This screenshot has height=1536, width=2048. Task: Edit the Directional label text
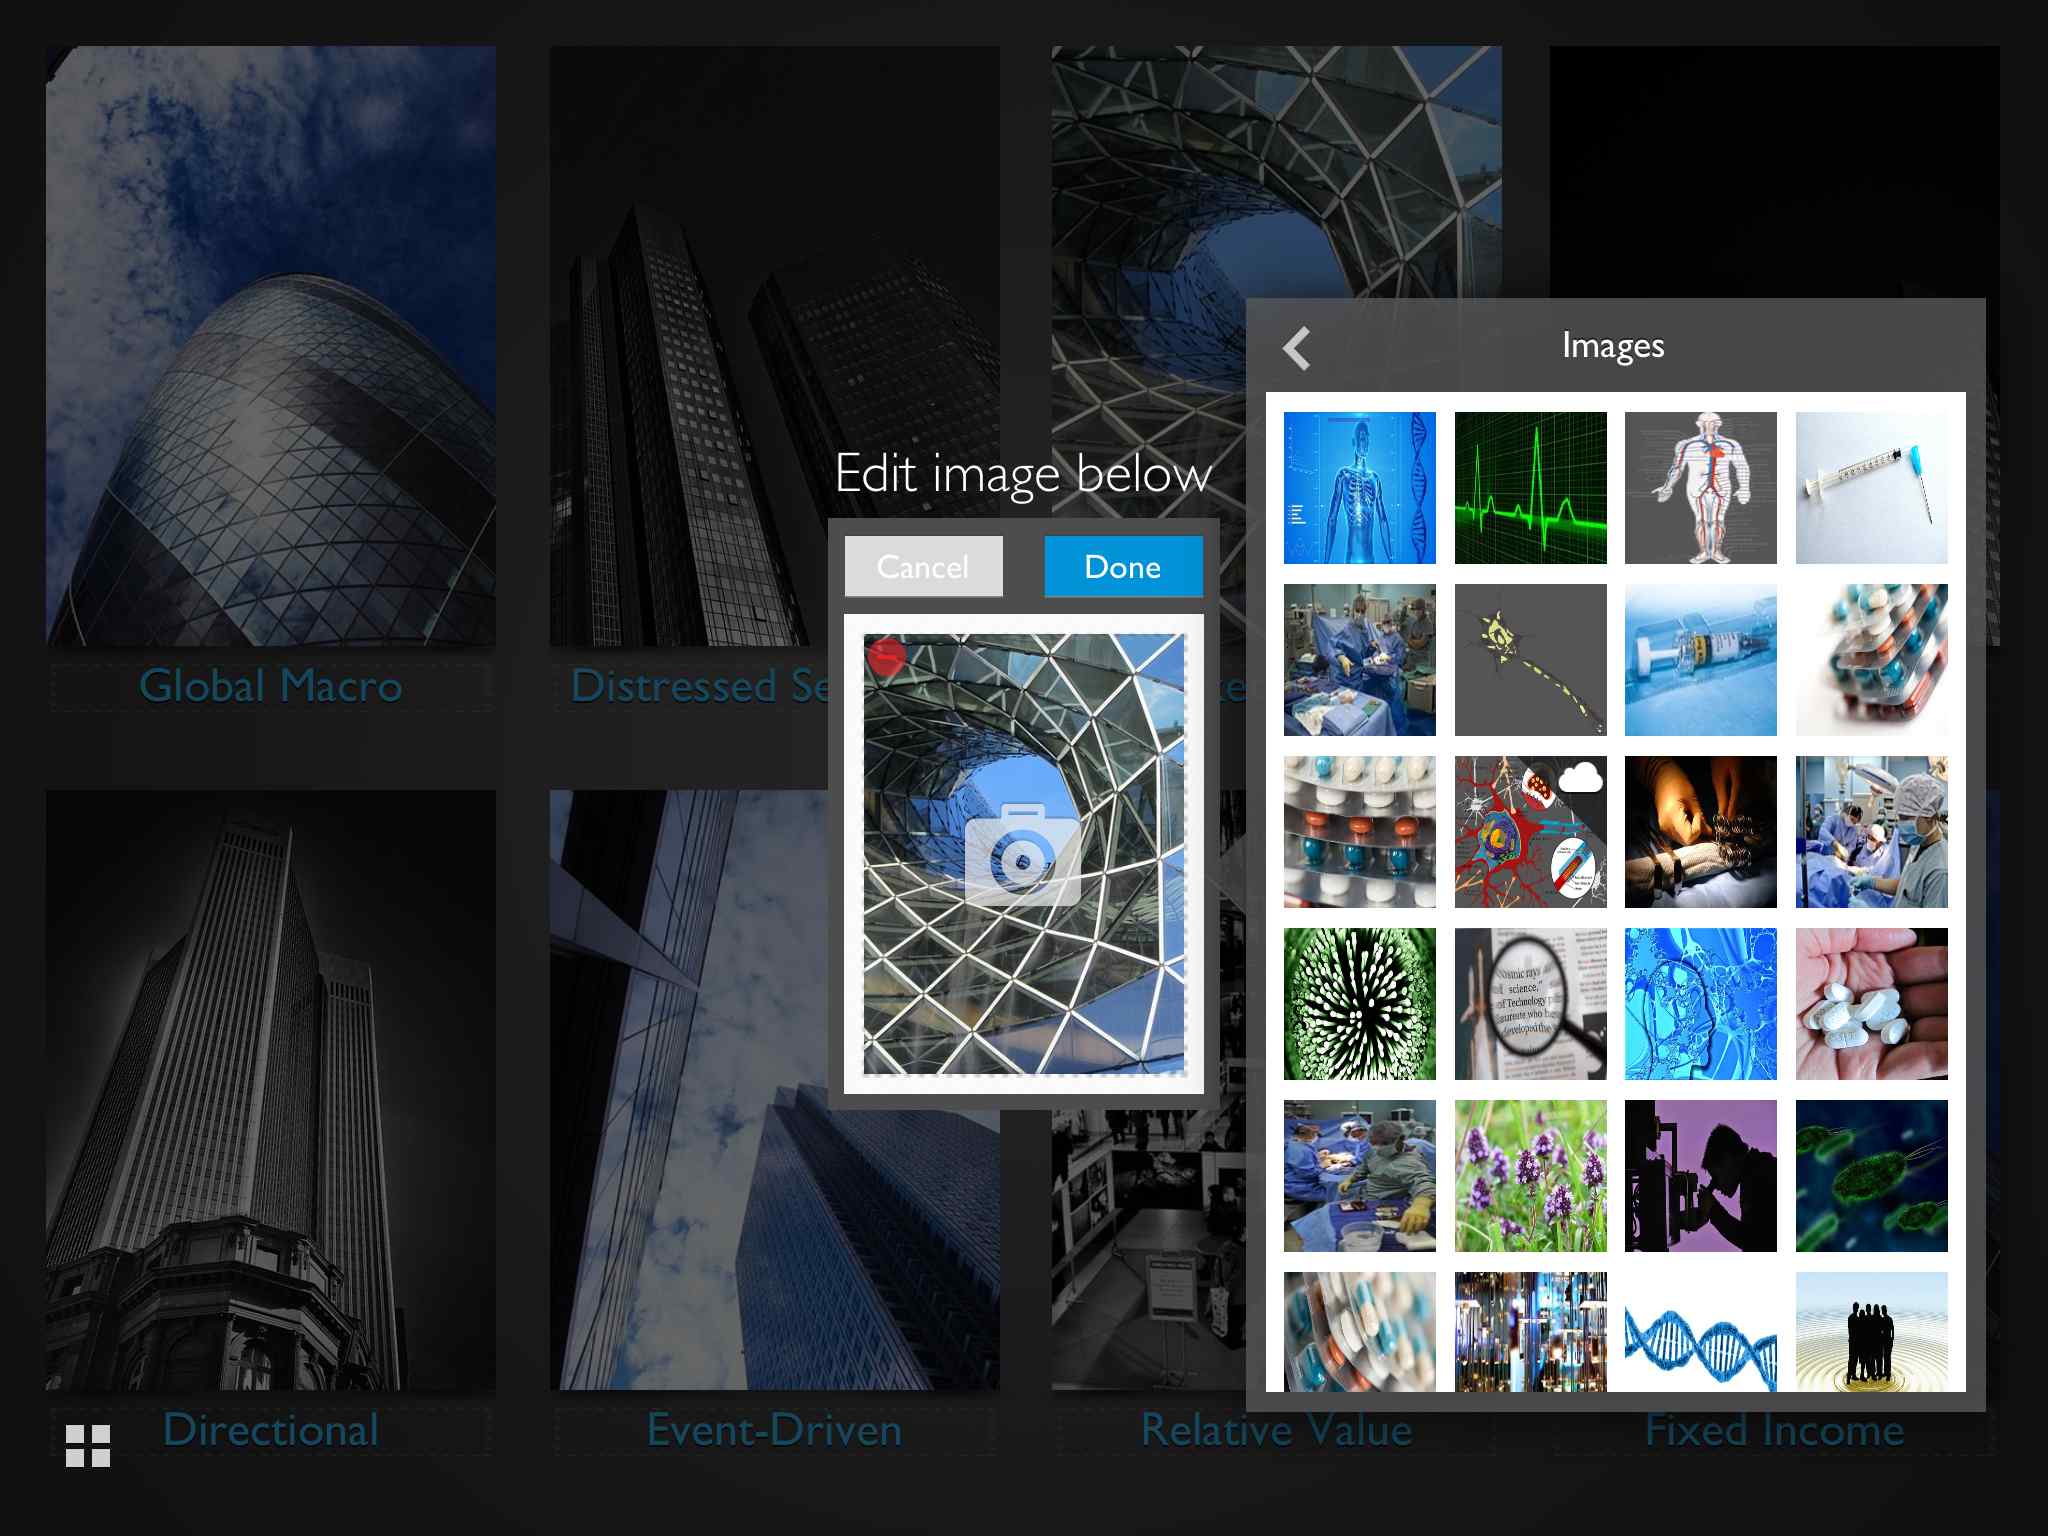[270, 1430]
